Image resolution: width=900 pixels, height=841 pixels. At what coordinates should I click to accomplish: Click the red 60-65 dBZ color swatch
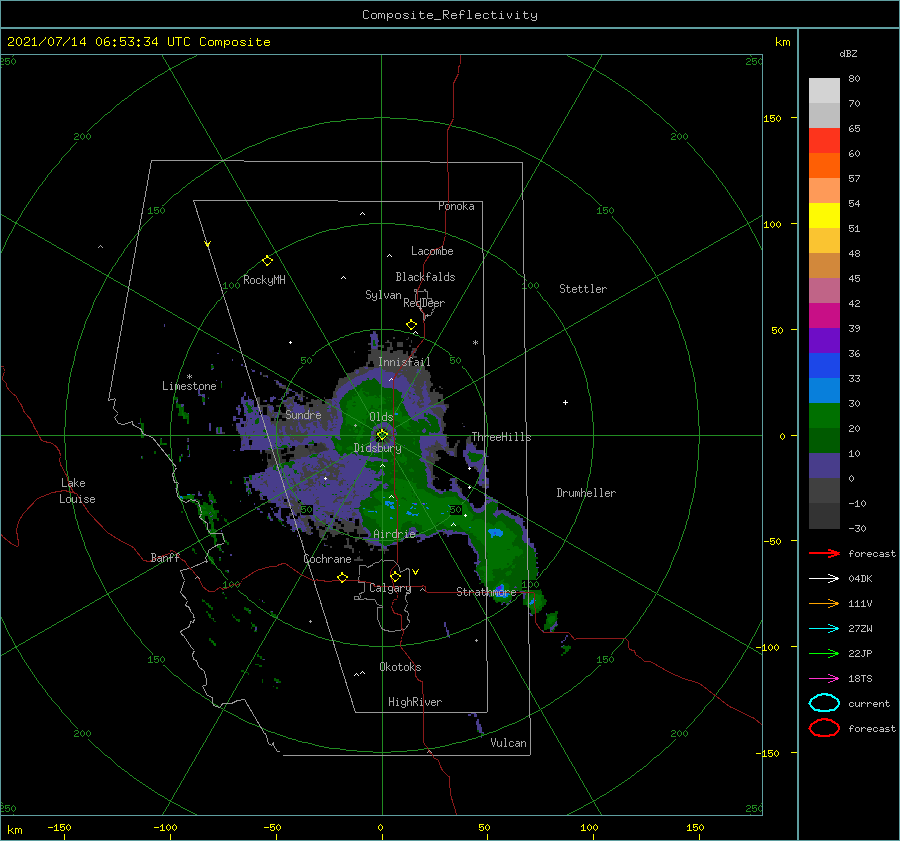click(824, 141)
